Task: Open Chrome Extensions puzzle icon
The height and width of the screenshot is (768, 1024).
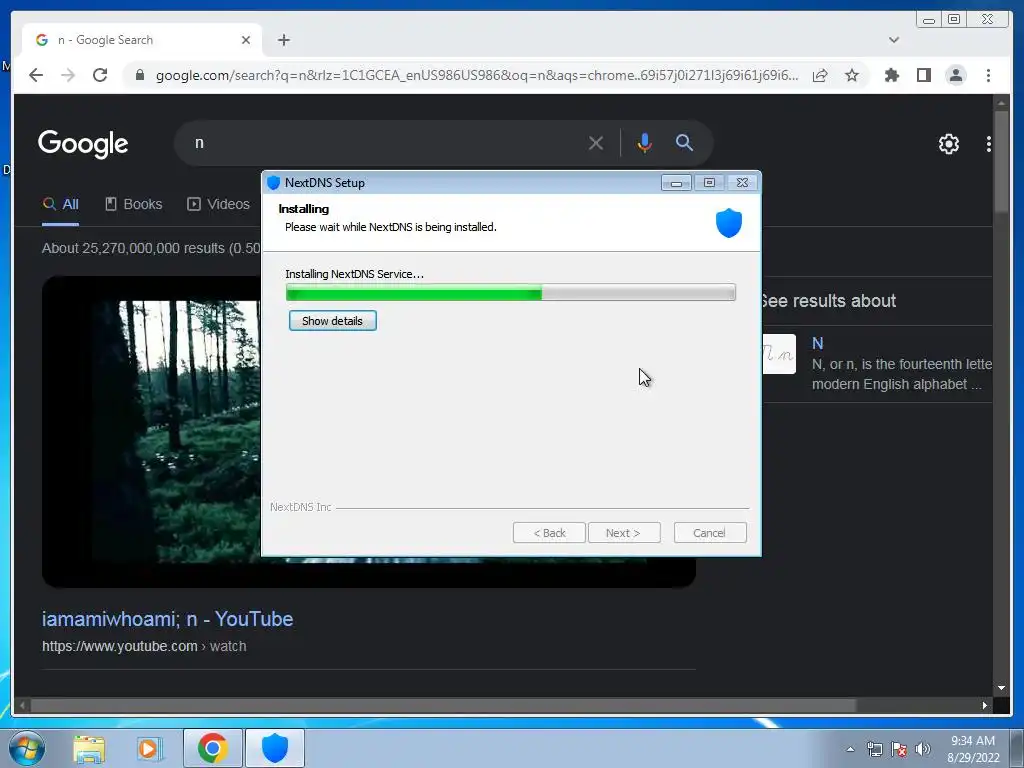Action: pyautogui.click(x=891, y=75)
